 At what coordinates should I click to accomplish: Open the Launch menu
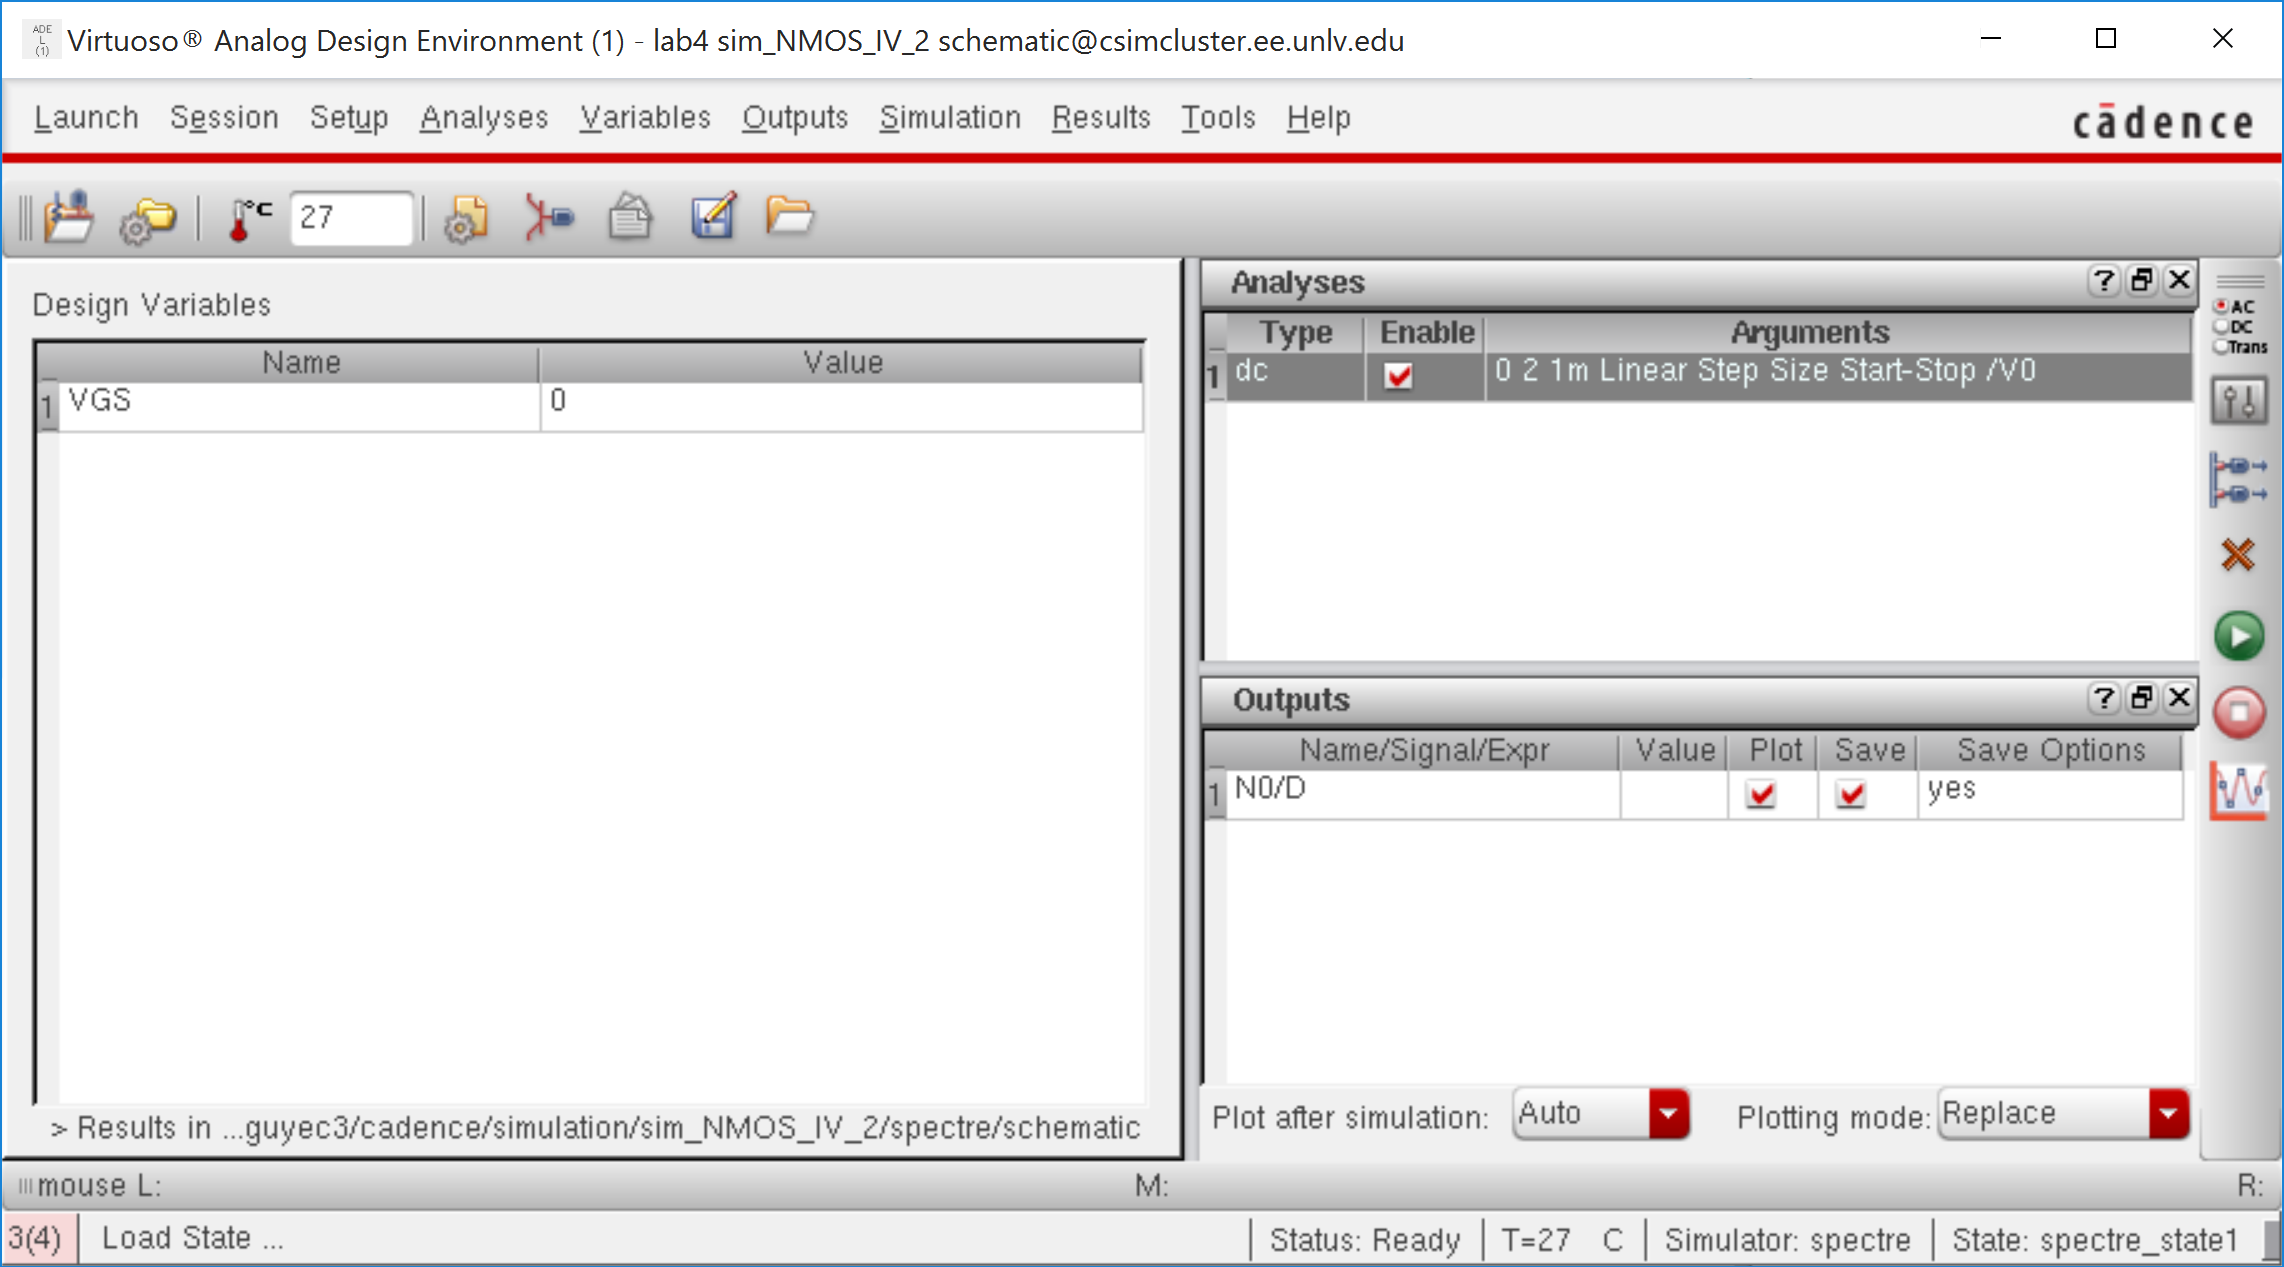86,118
